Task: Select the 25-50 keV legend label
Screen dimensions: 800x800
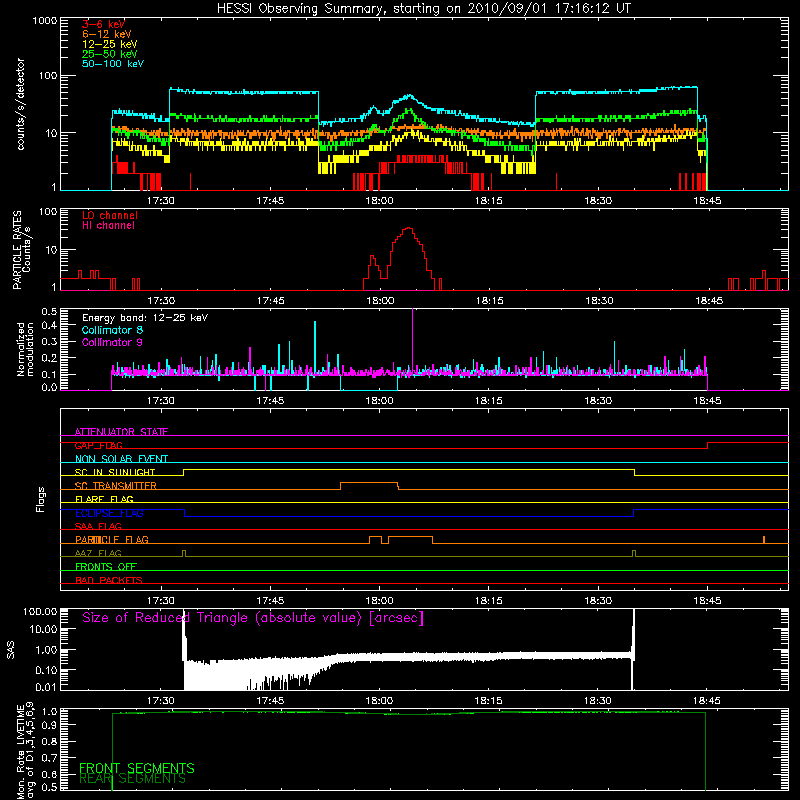Action: coord(110,54)
